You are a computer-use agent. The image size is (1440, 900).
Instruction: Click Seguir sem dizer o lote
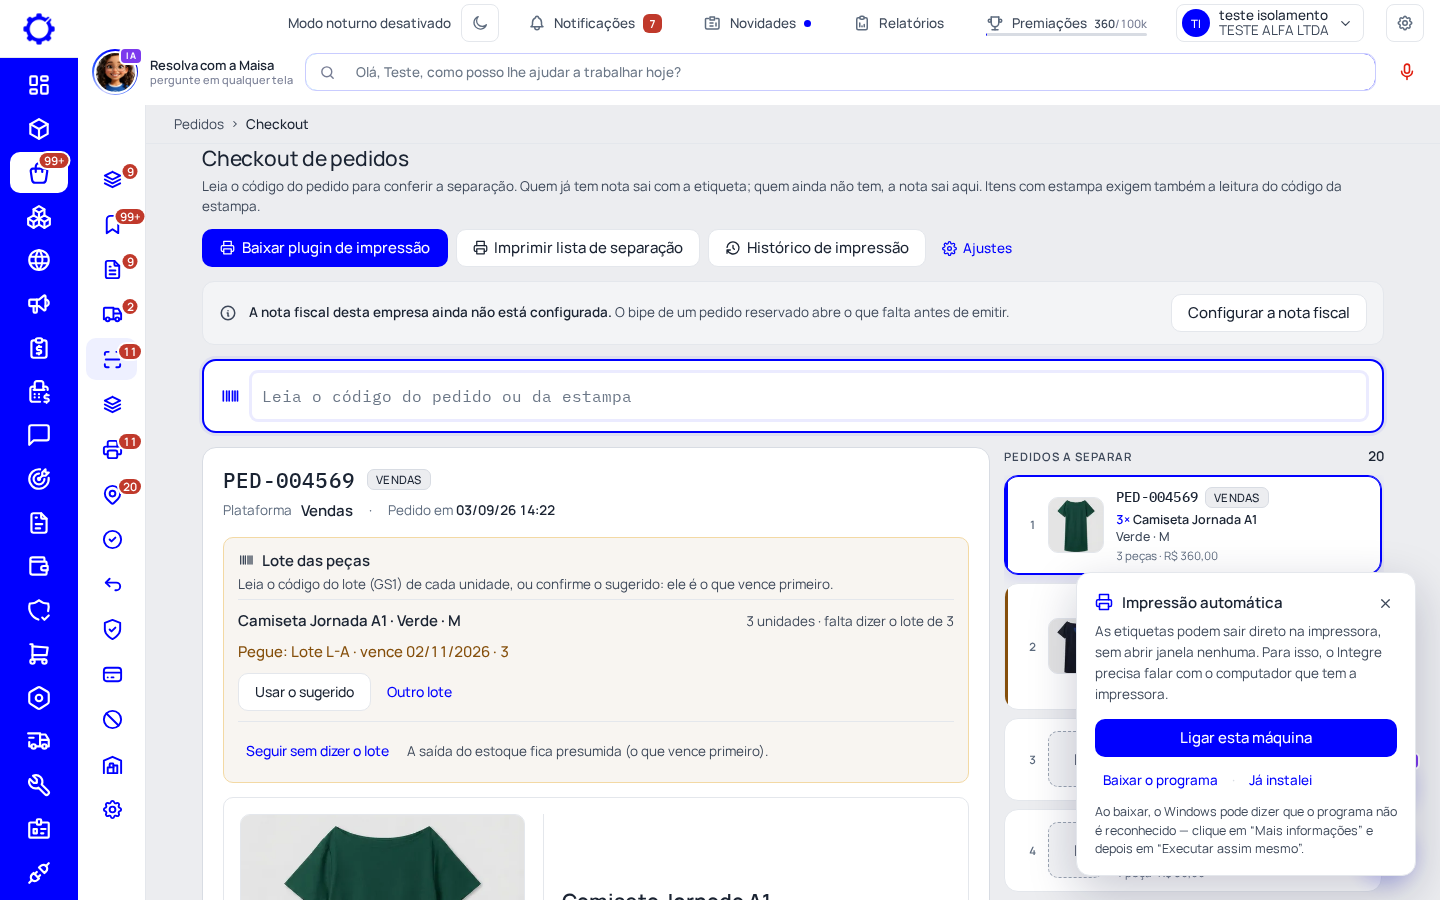point(317,751)
